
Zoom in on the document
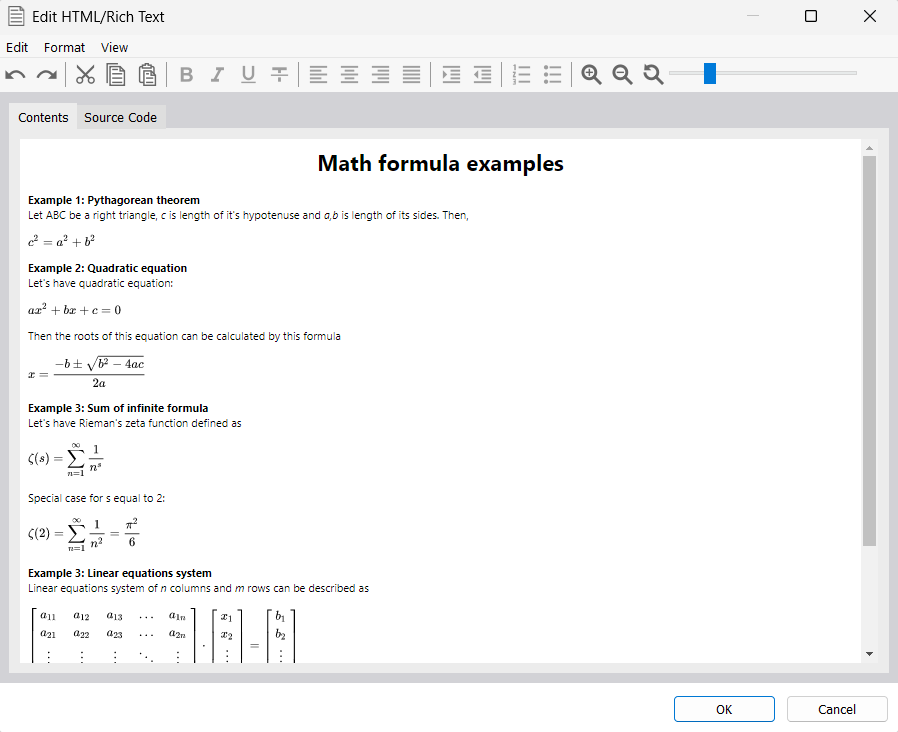(x=591, y=73)
